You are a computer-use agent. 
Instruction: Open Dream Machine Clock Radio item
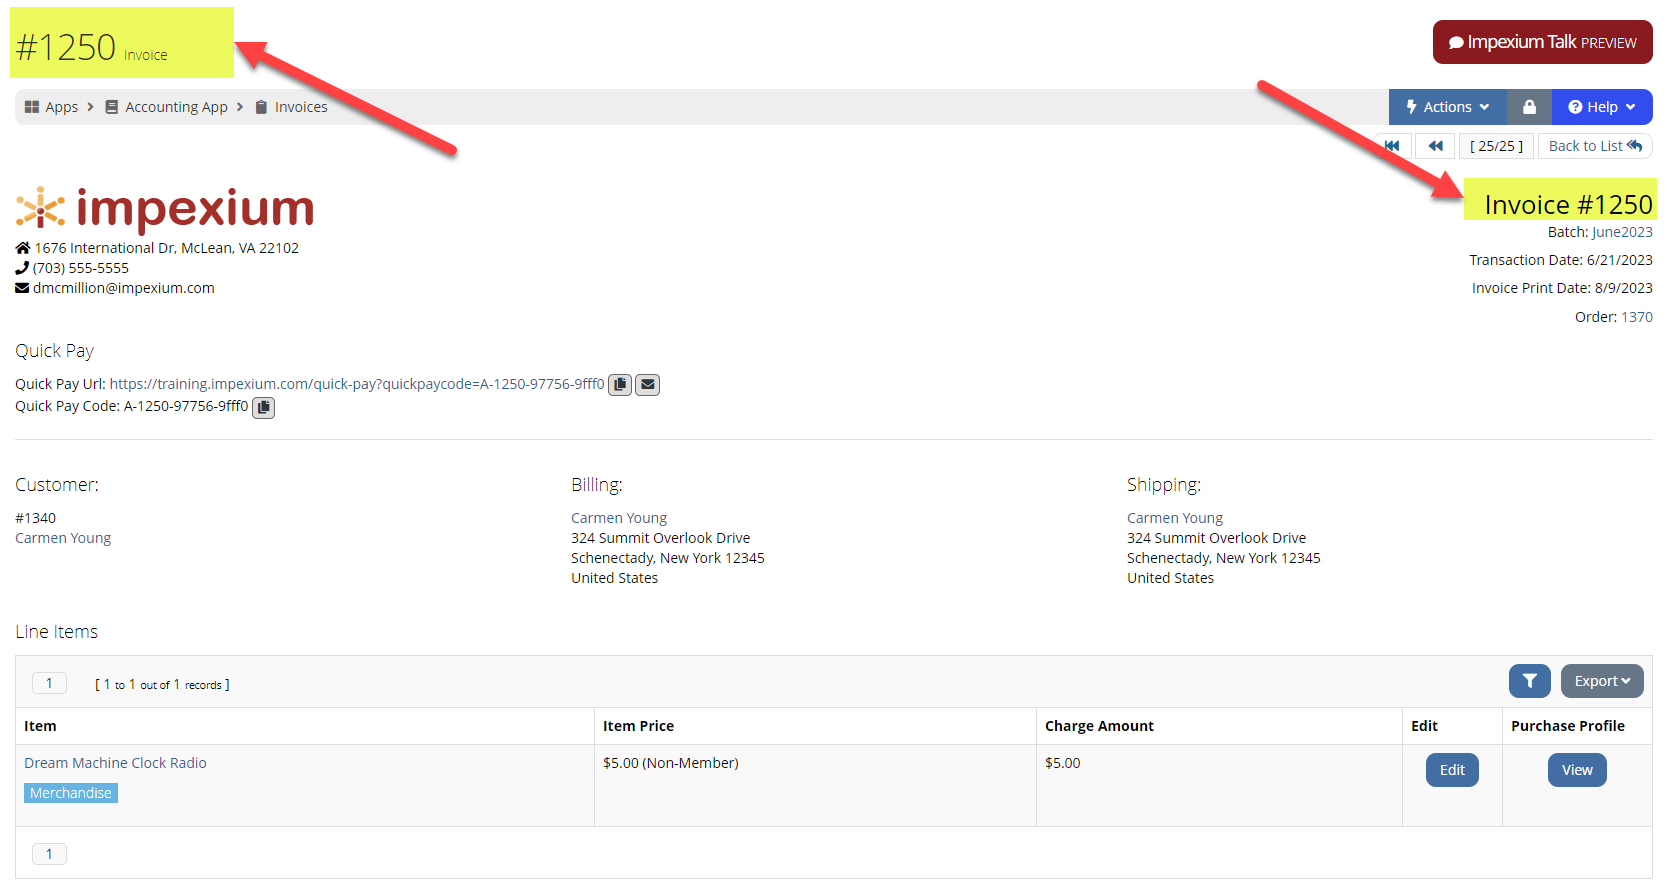tap(115, 763)
